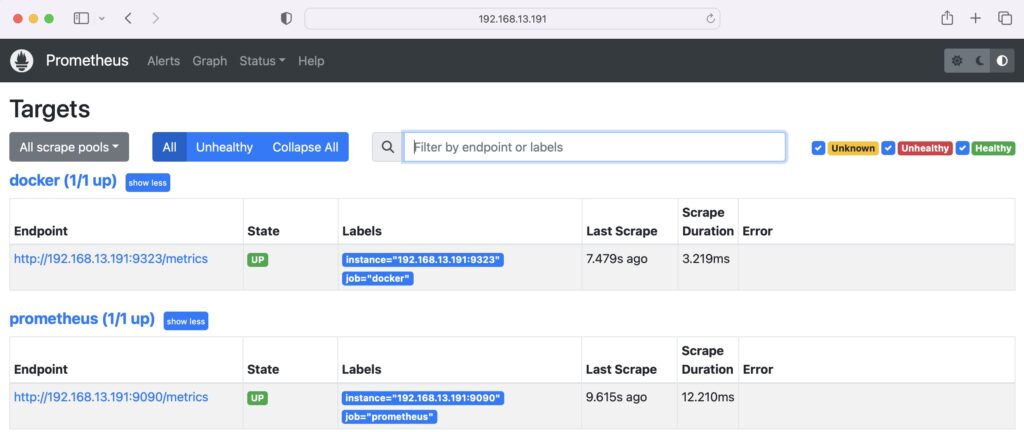Show tab overview icon
The width and height of the screenshot is (1024, 432).
point(1005,18)
